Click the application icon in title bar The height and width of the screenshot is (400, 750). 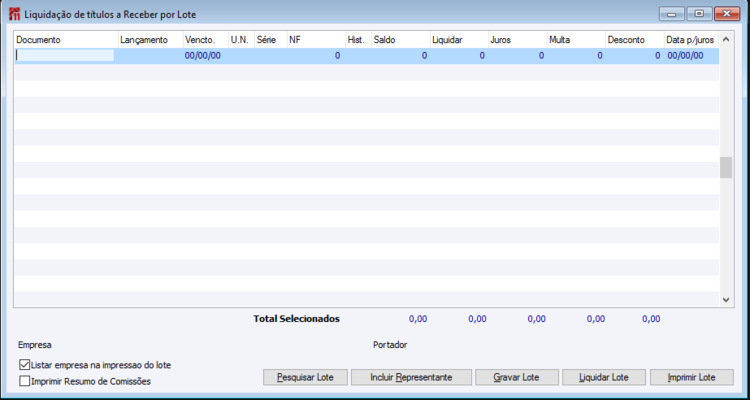(15, 14)
